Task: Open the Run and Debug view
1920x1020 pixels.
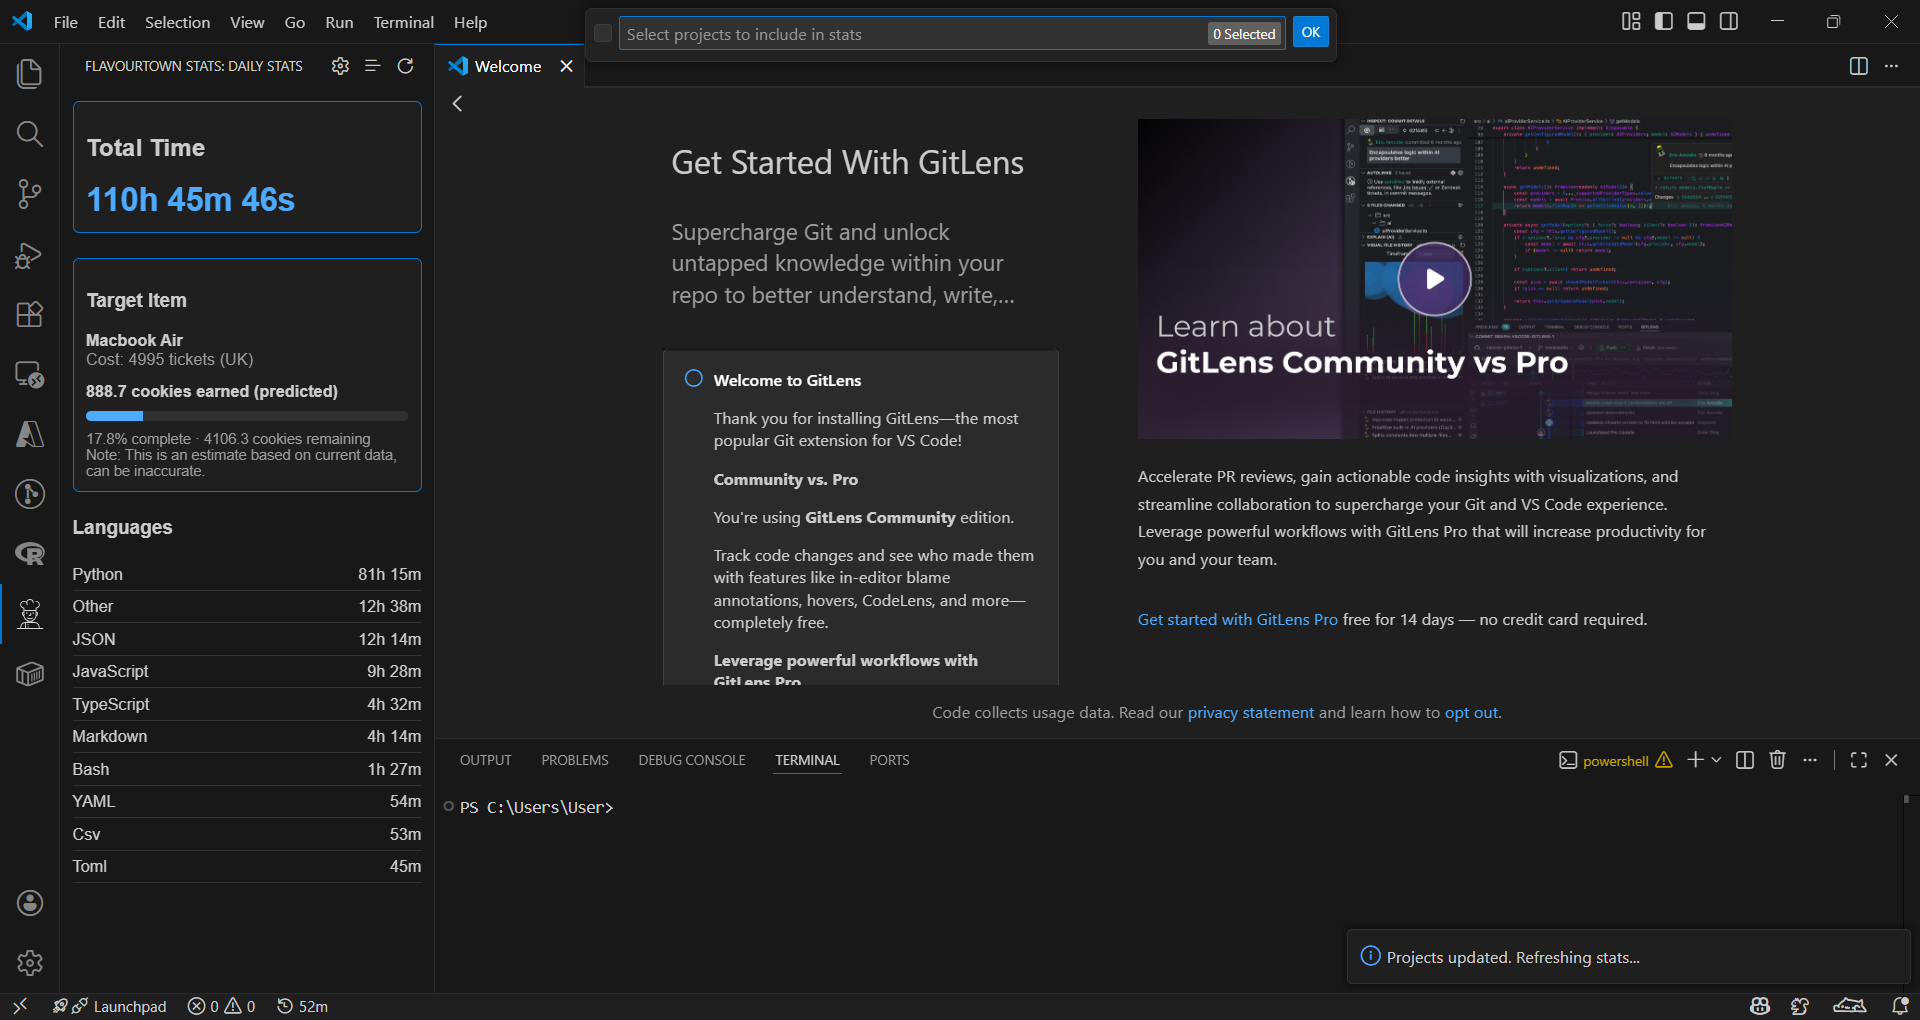Action: 29,255
